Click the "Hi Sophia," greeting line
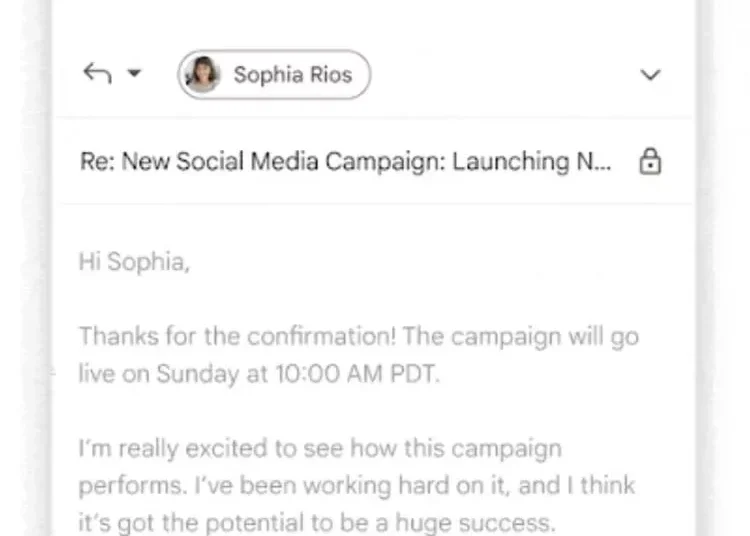This screenshot has height=536, width=750. tap(133, 262)
